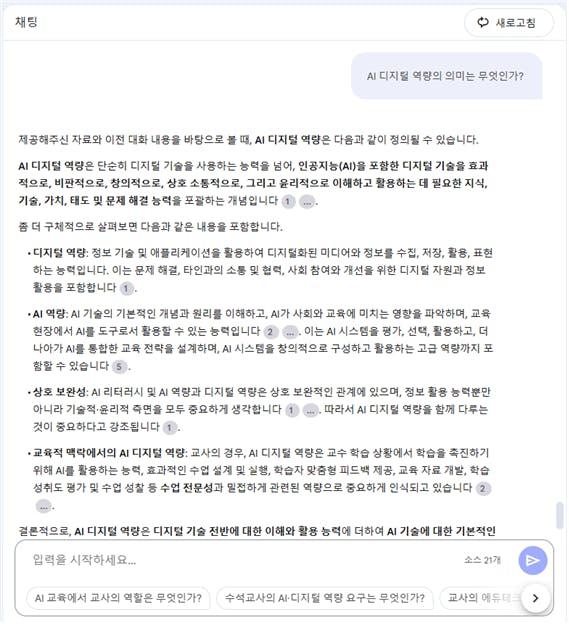Screen dimensions: 569x624
Task: Open citation 2 in the AI 역량 bullet
Action: tap(271, 332)
